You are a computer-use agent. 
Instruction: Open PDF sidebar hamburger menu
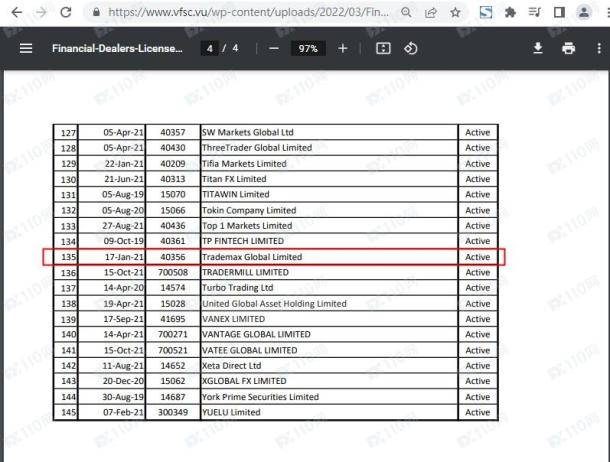[26, 48]
